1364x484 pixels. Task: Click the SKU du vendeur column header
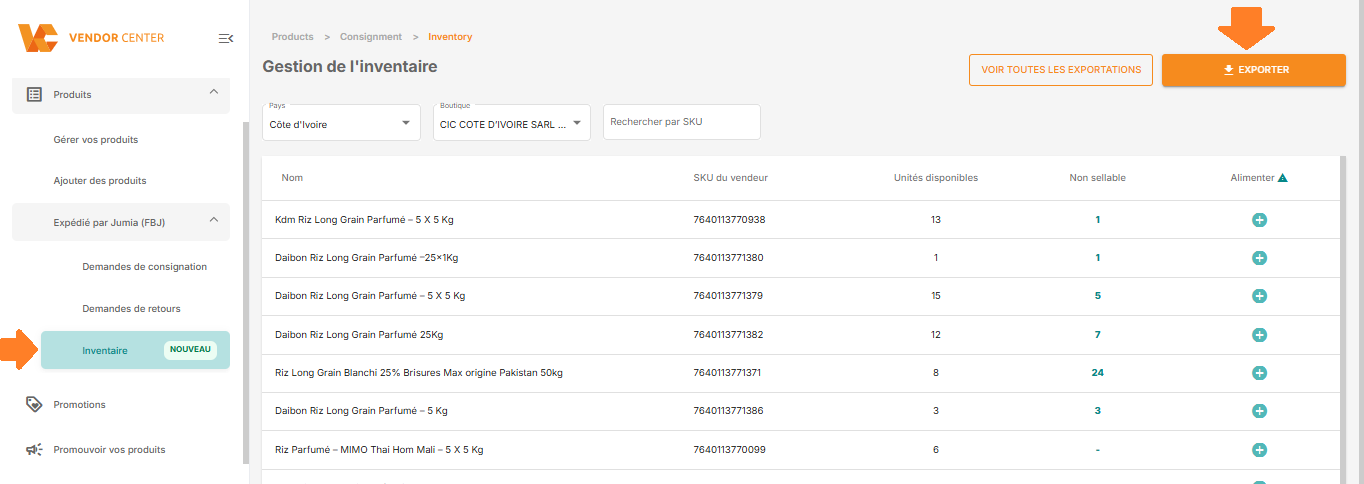click(730, 178)
